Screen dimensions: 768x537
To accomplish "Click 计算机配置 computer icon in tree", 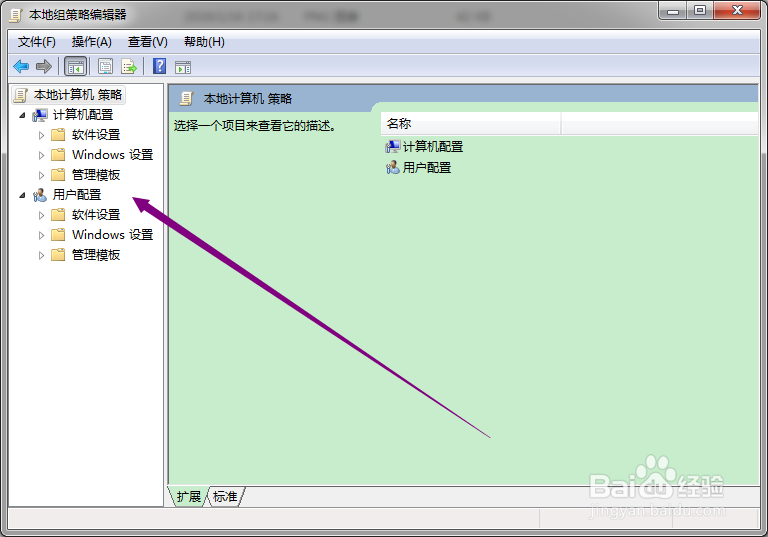I will (x=40, y=115).
